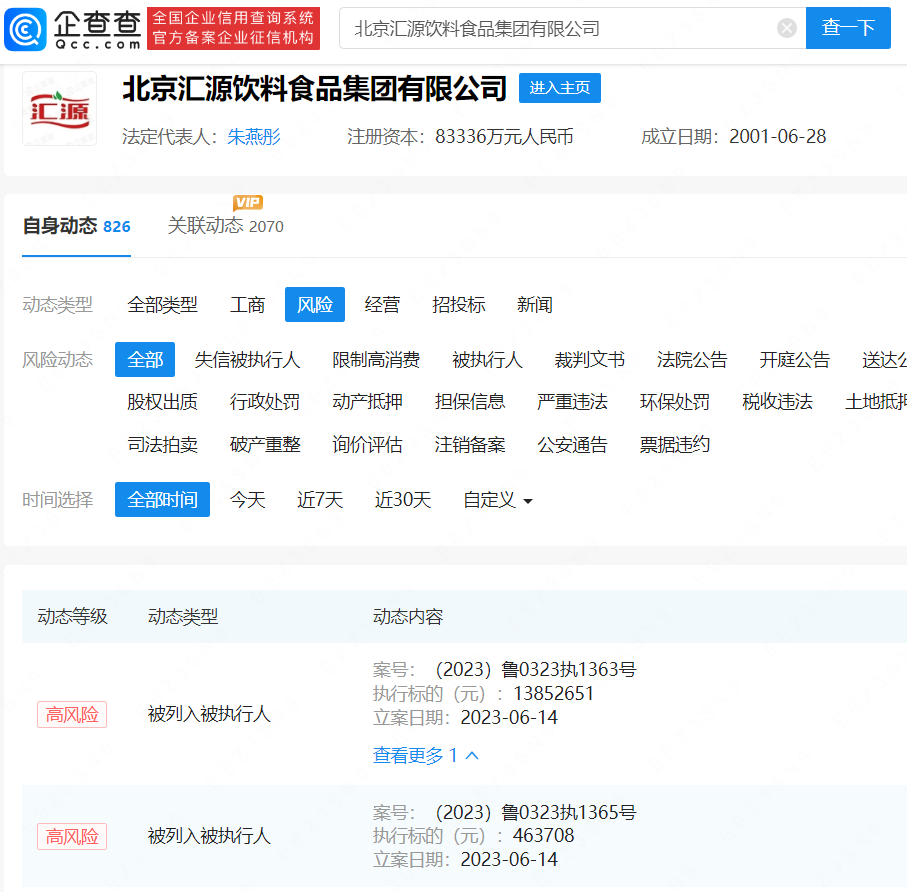Click execution amount 463708
Screen dimensions: 907x892
(544, 835)
